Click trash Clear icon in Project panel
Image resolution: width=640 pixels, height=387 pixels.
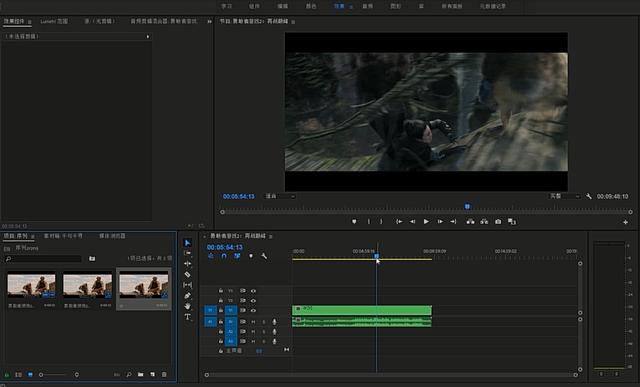(x=164, y=374)
